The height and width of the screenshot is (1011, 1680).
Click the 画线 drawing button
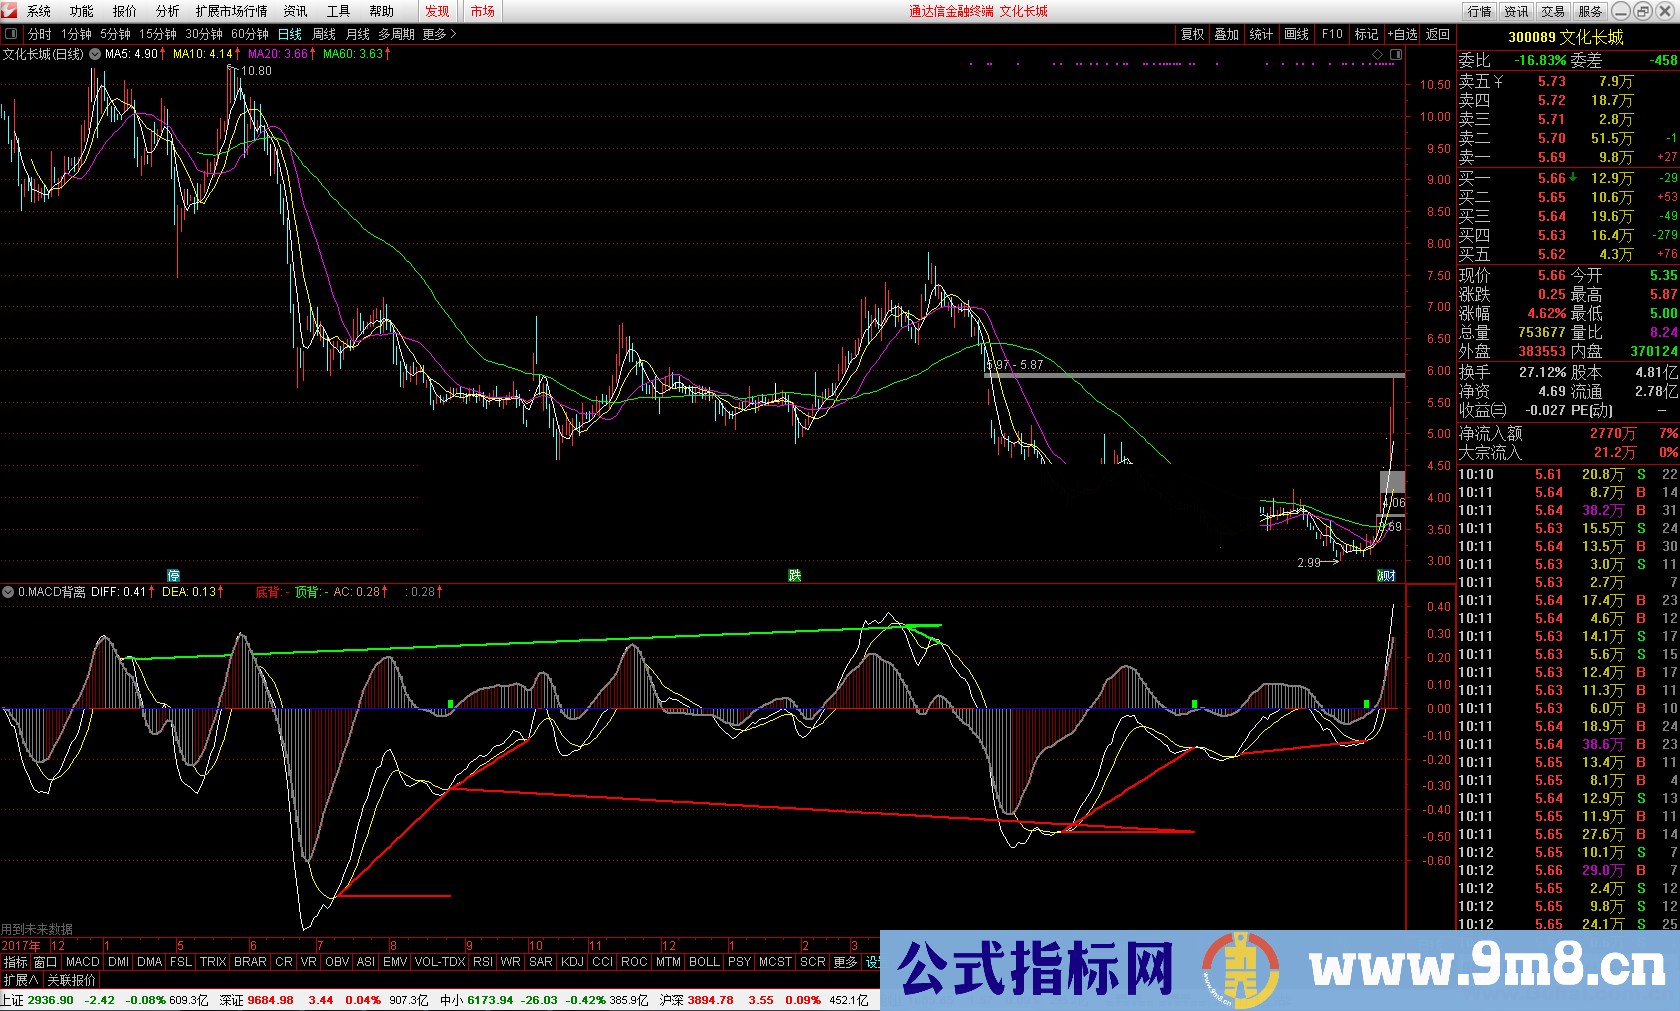click(x=1296, y=34)
